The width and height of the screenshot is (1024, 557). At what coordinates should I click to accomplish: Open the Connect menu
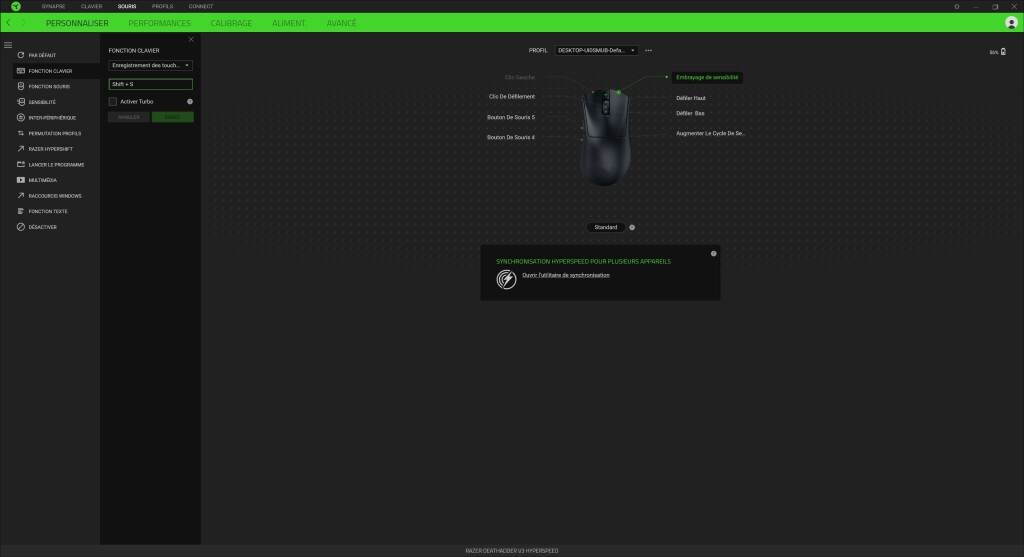200,7
